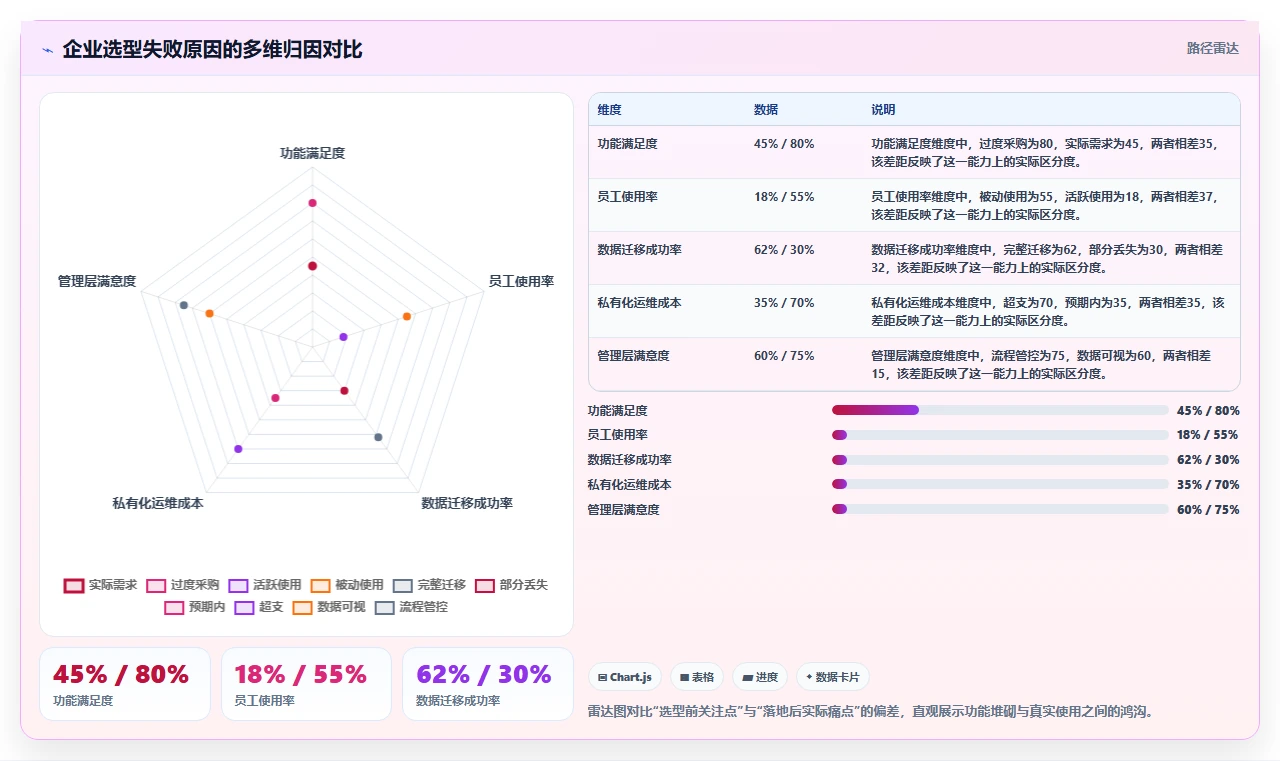
Task: Show or hide the 预期内 legend series
Action: click(x=195, y=607)
